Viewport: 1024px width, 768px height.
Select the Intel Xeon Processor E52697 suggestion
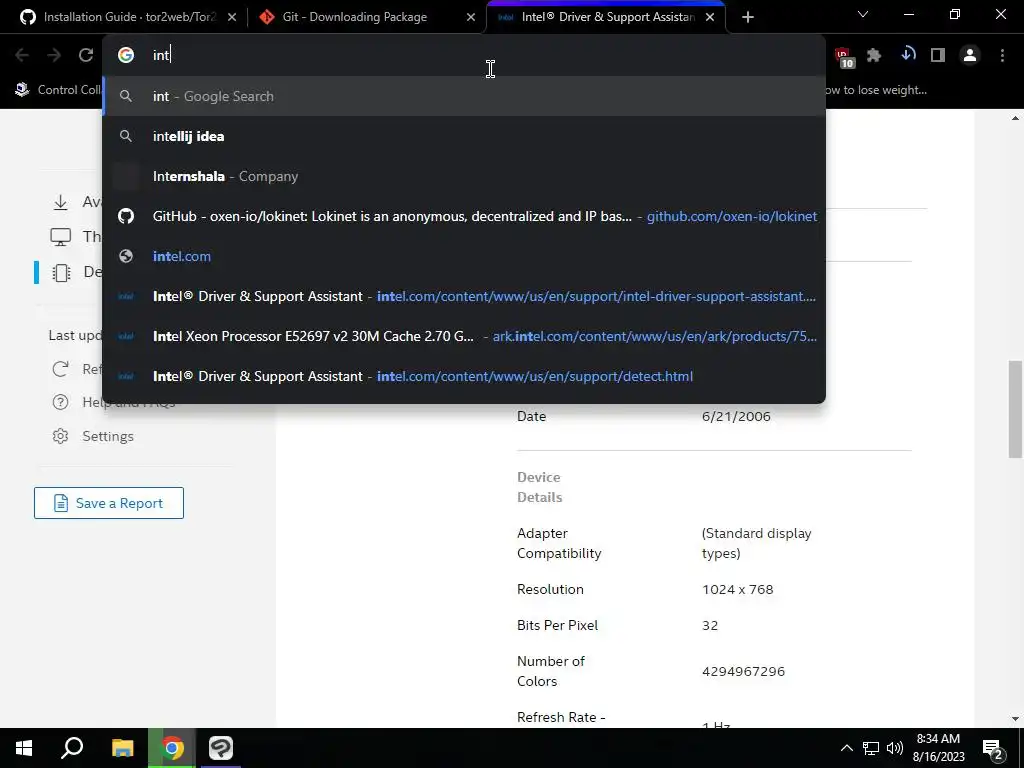click(464, 336)
